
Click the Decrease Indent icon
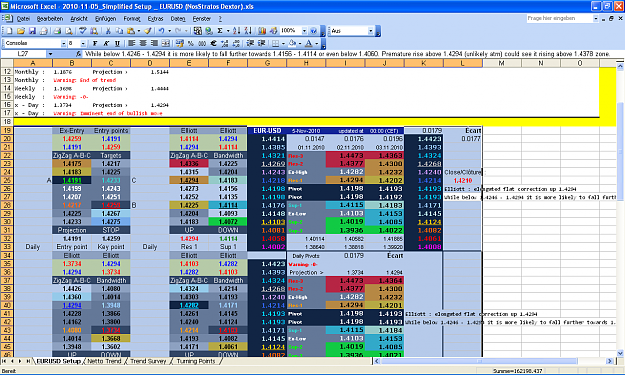[x=250, y=43]
